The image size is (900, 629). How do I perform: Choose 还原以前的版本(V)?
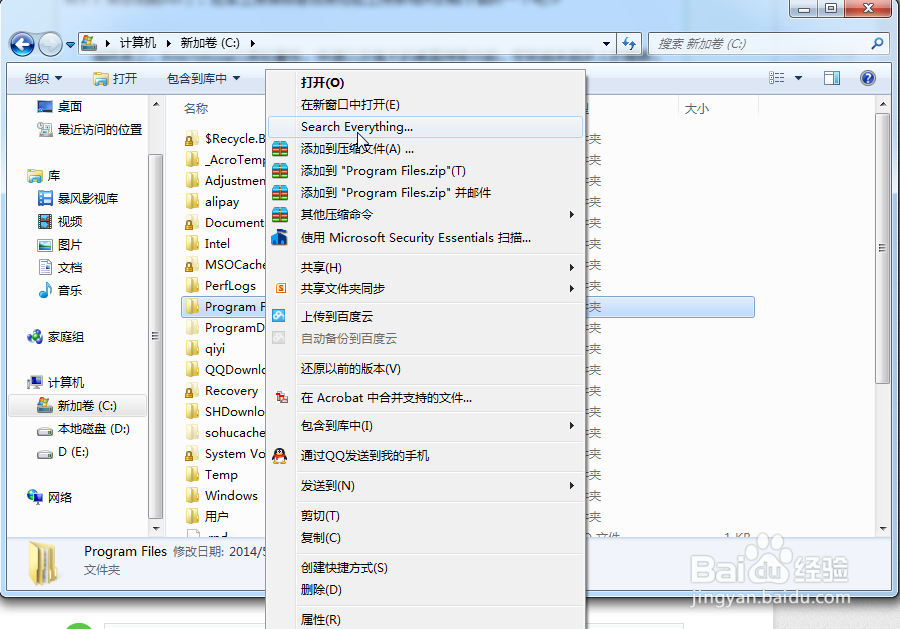click(x=425, y=368)
